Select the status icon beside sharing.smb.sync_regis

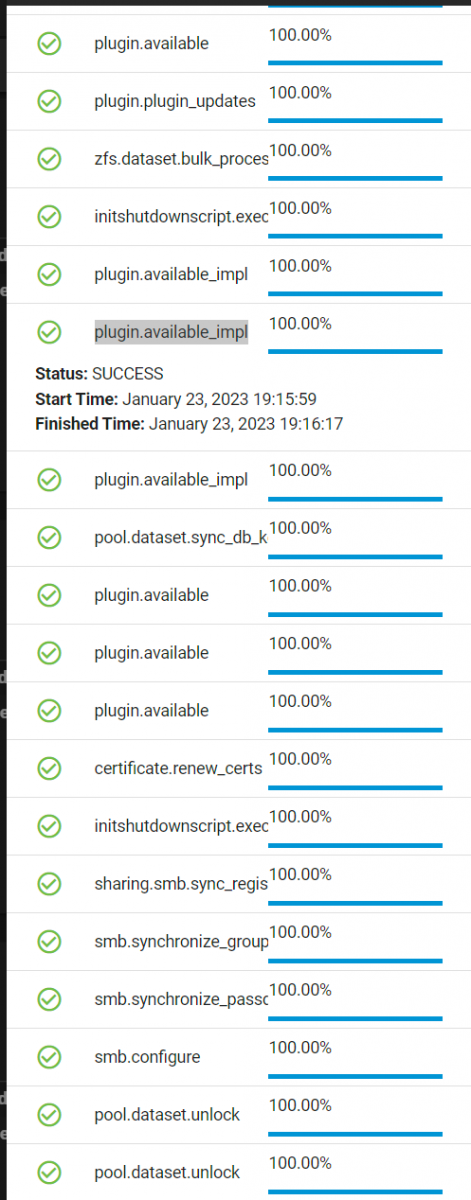[49, 883]
